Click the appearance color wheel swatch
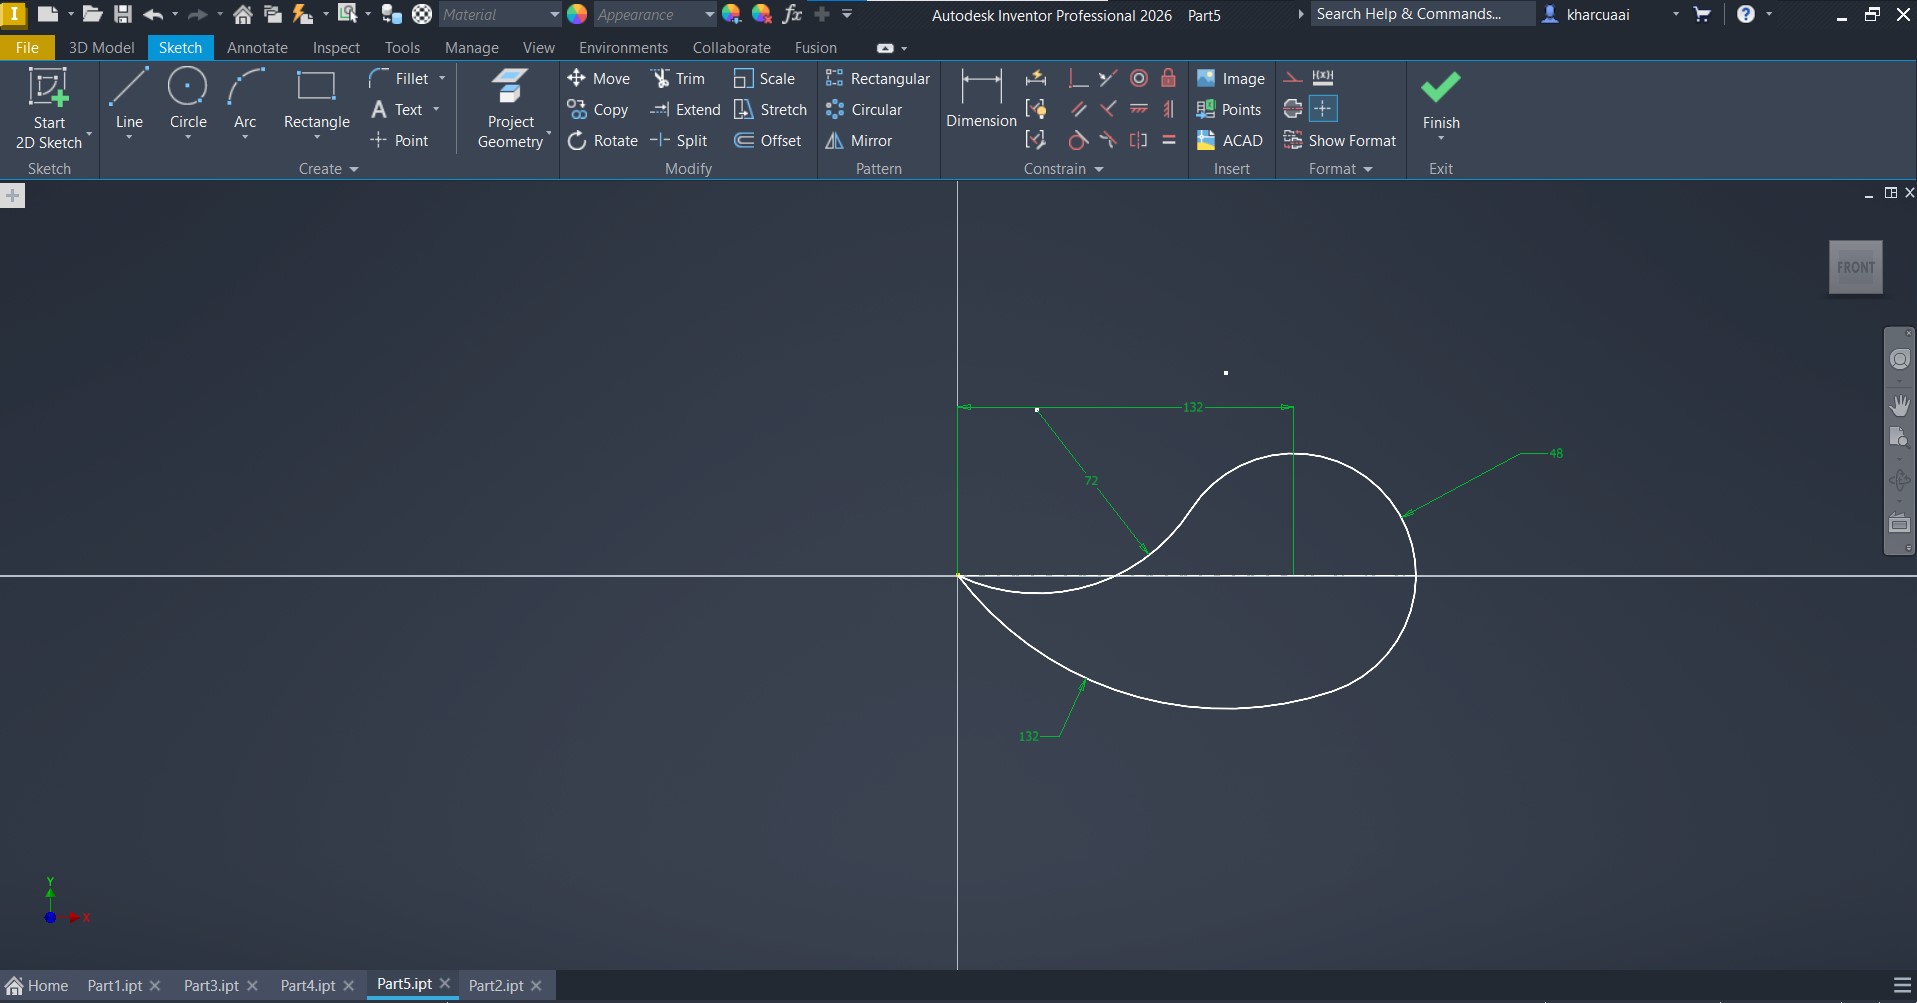 click(577, 14)
